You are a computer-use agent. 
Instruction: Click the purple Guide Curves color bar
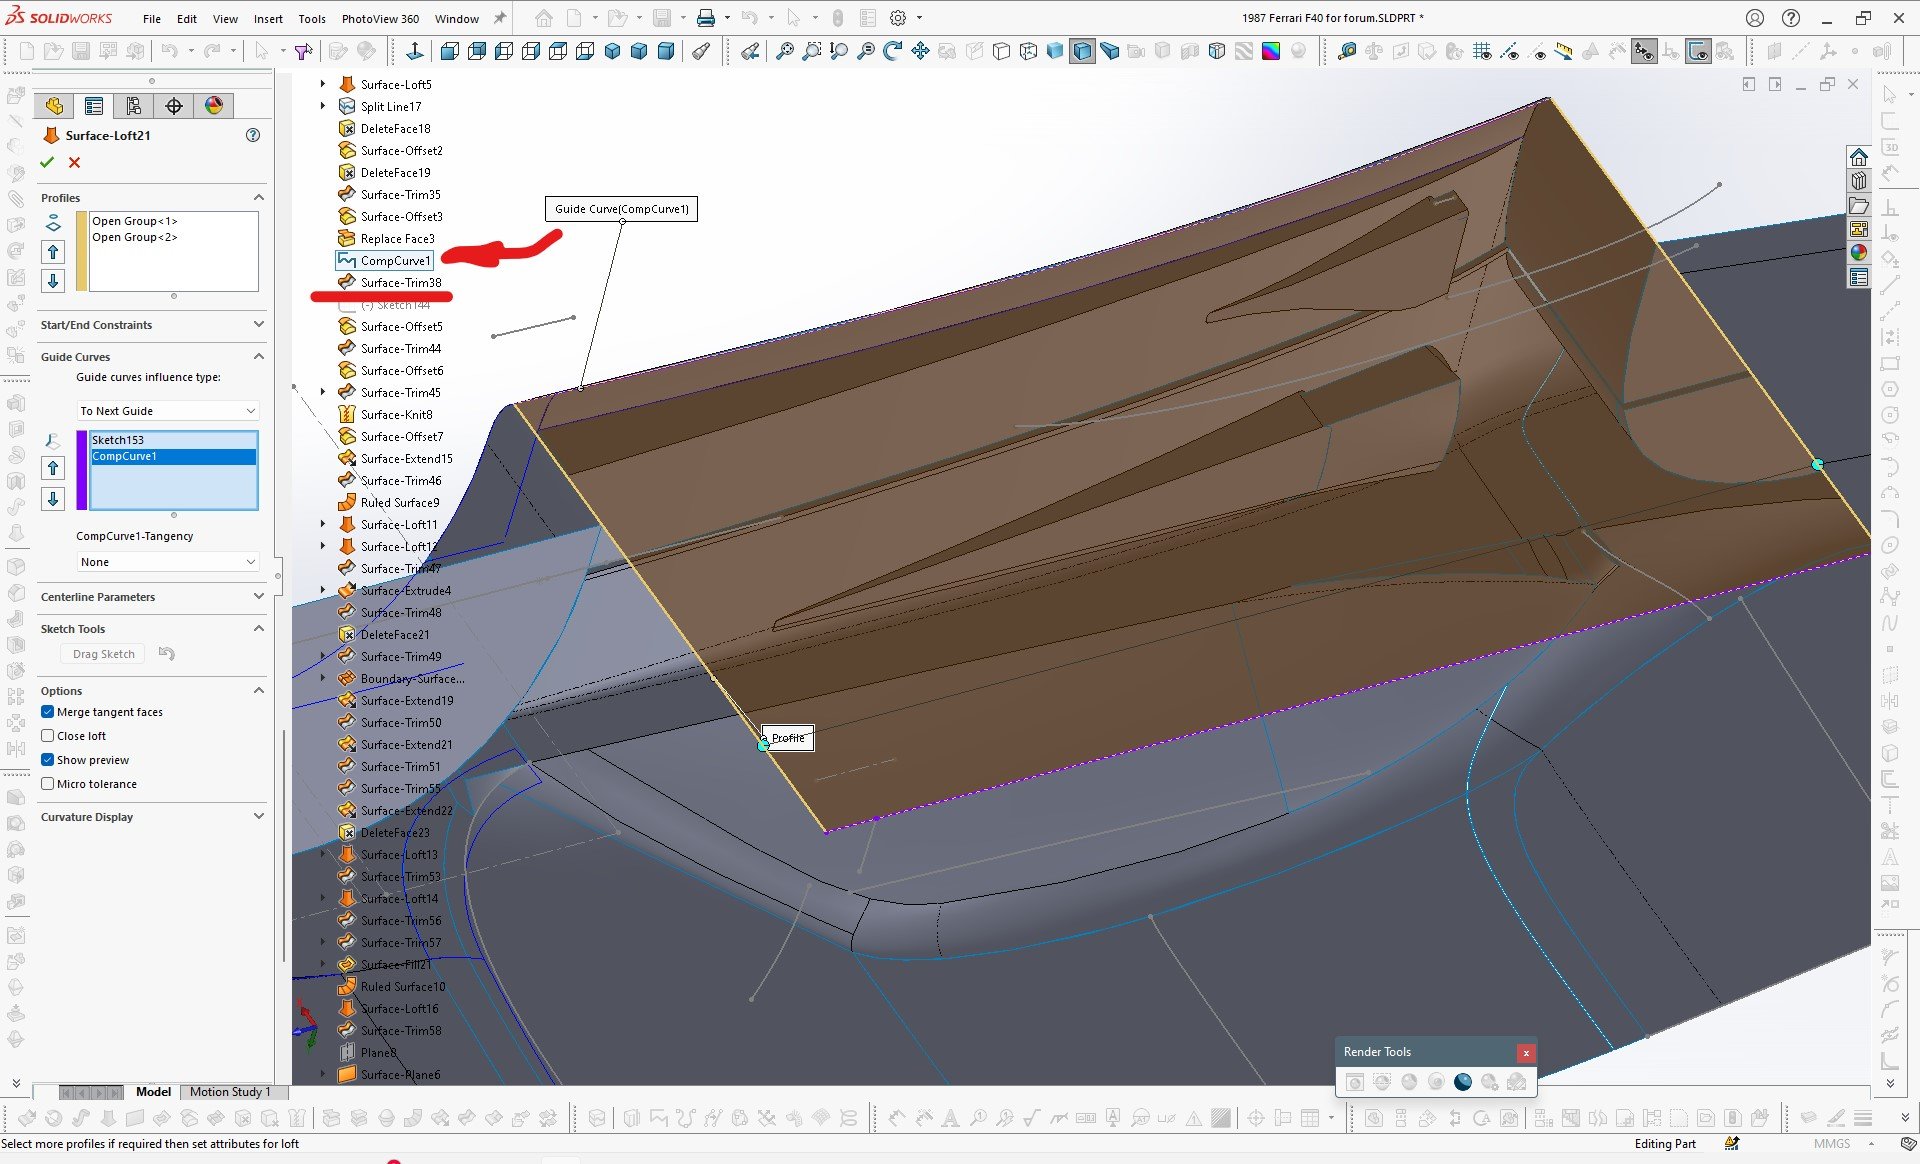click(x=81, y=470)
